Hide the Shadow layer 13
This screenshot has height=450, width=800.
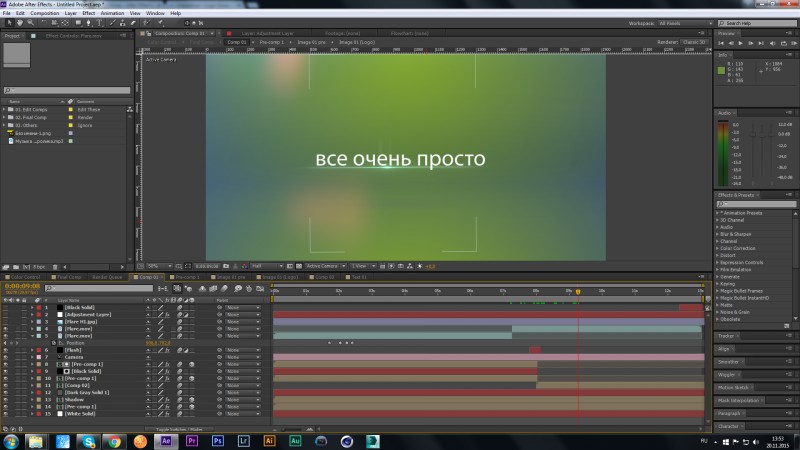6,399
